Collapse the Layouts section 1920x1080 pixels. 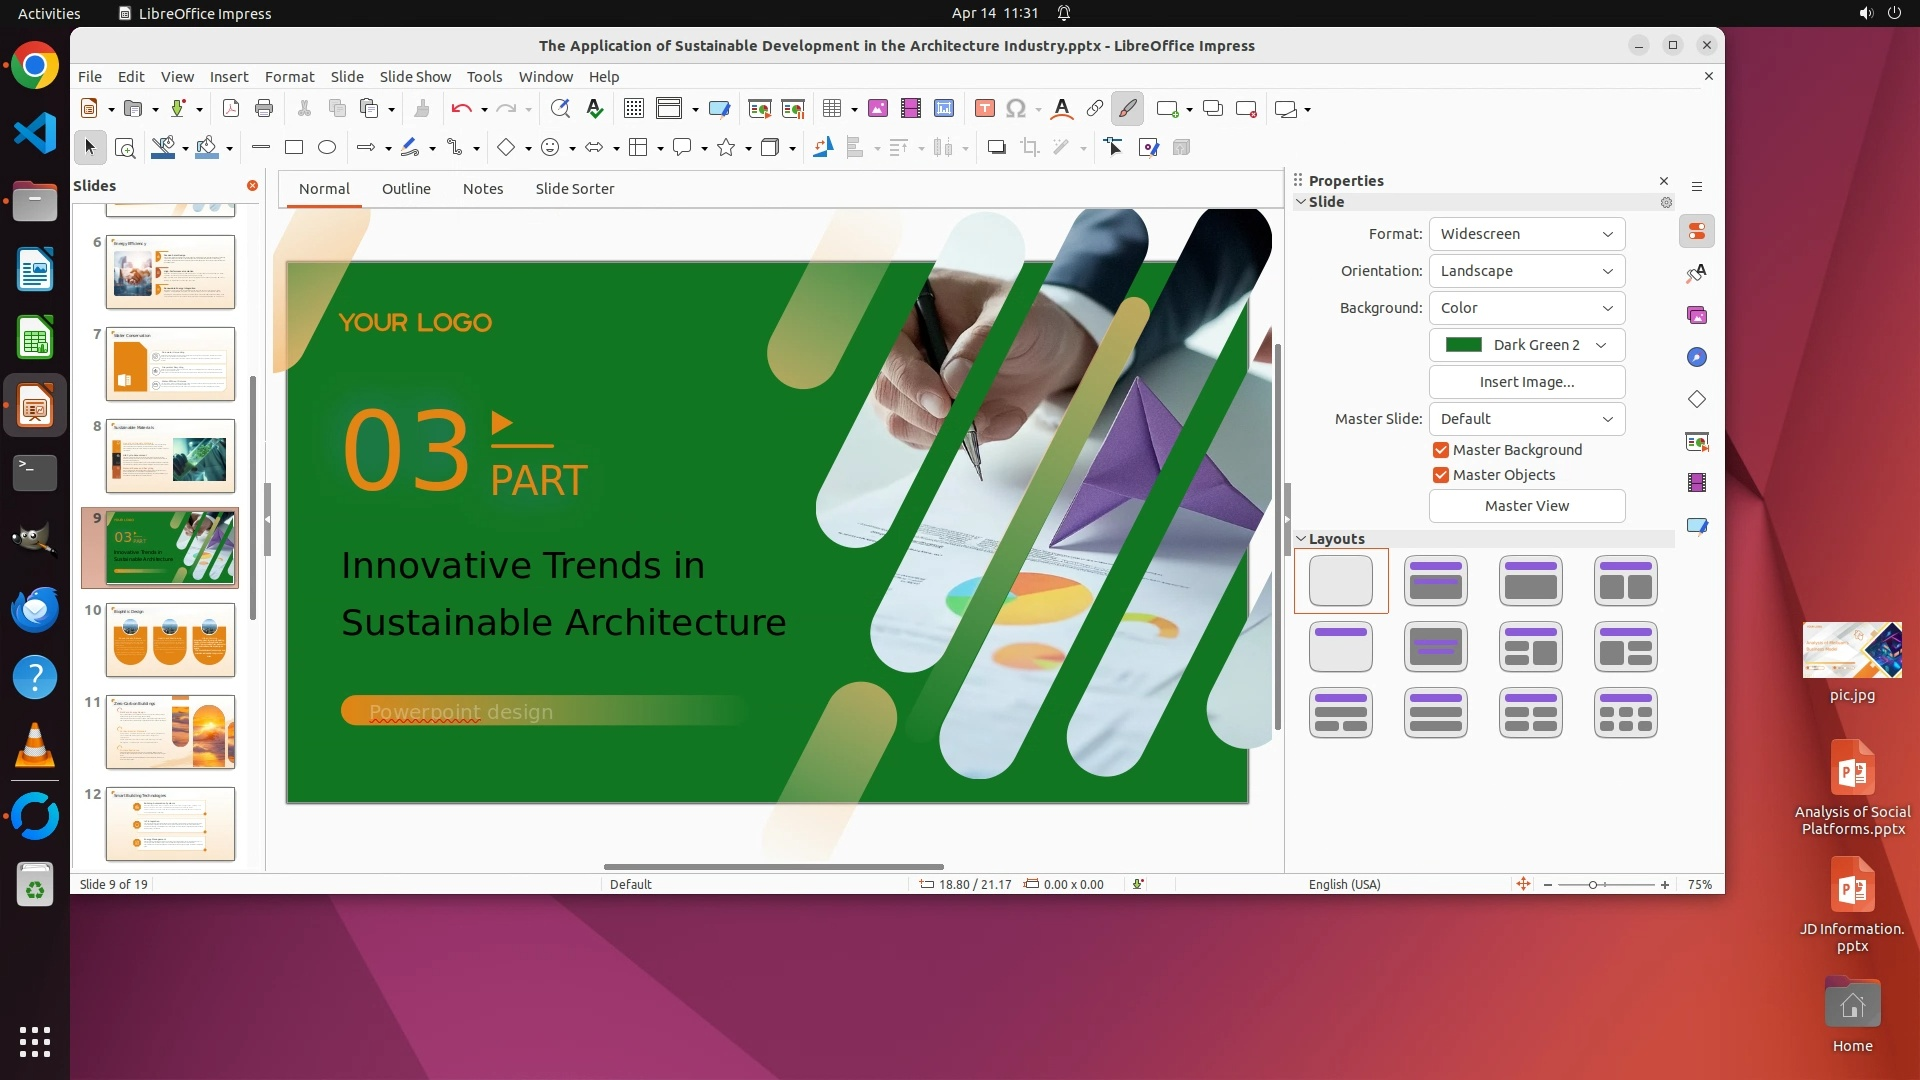point(1301,539)
